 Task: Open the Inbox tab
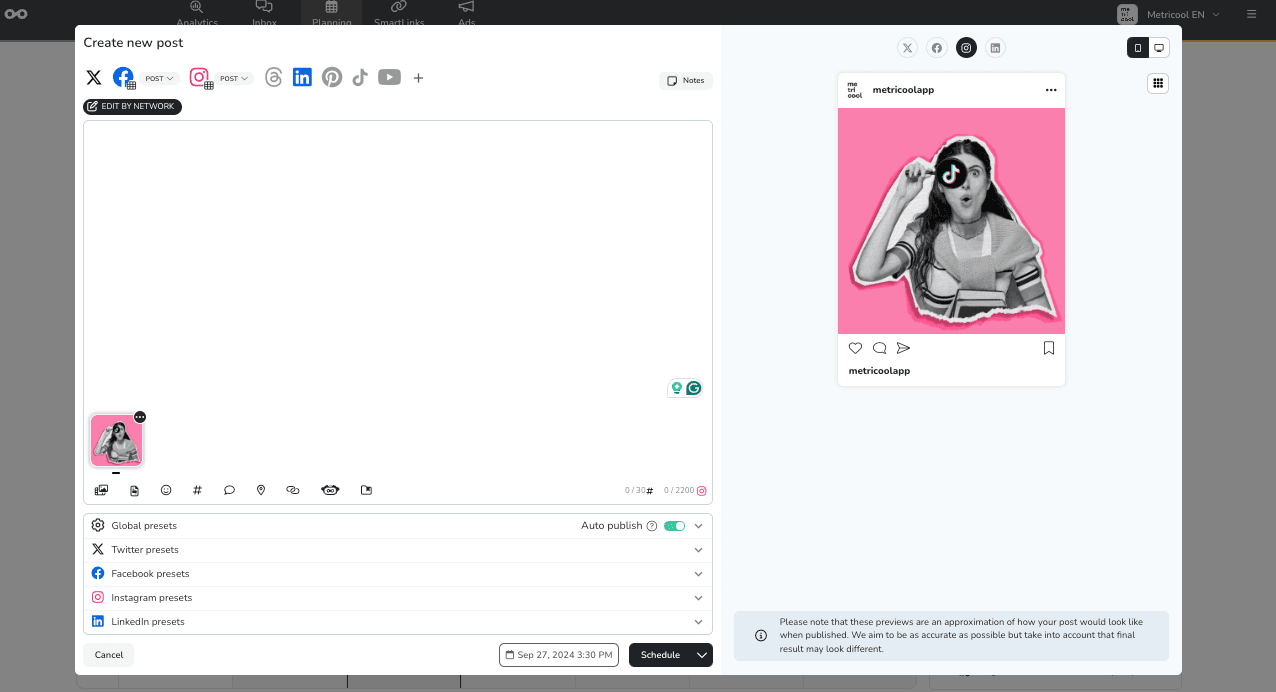coord(264,14)
